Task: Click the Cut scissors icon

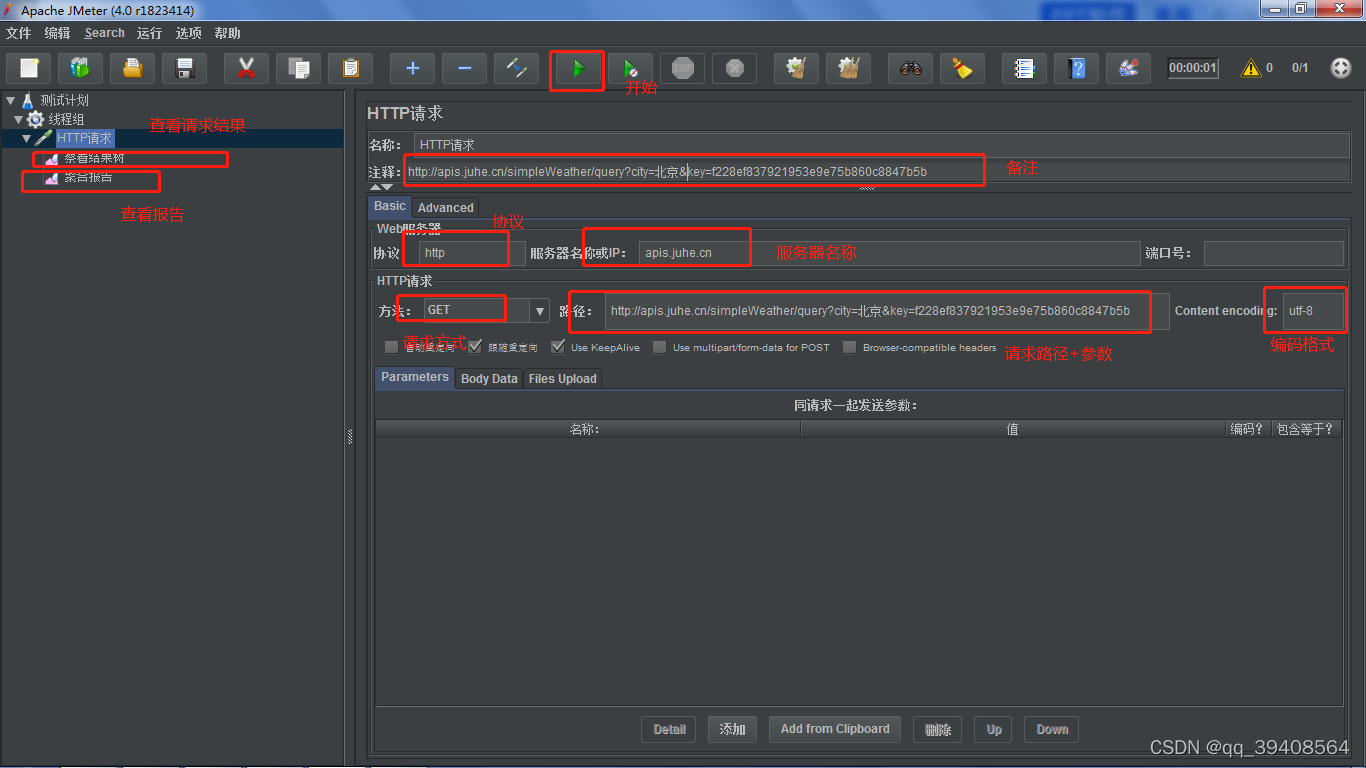Action: 246,69
